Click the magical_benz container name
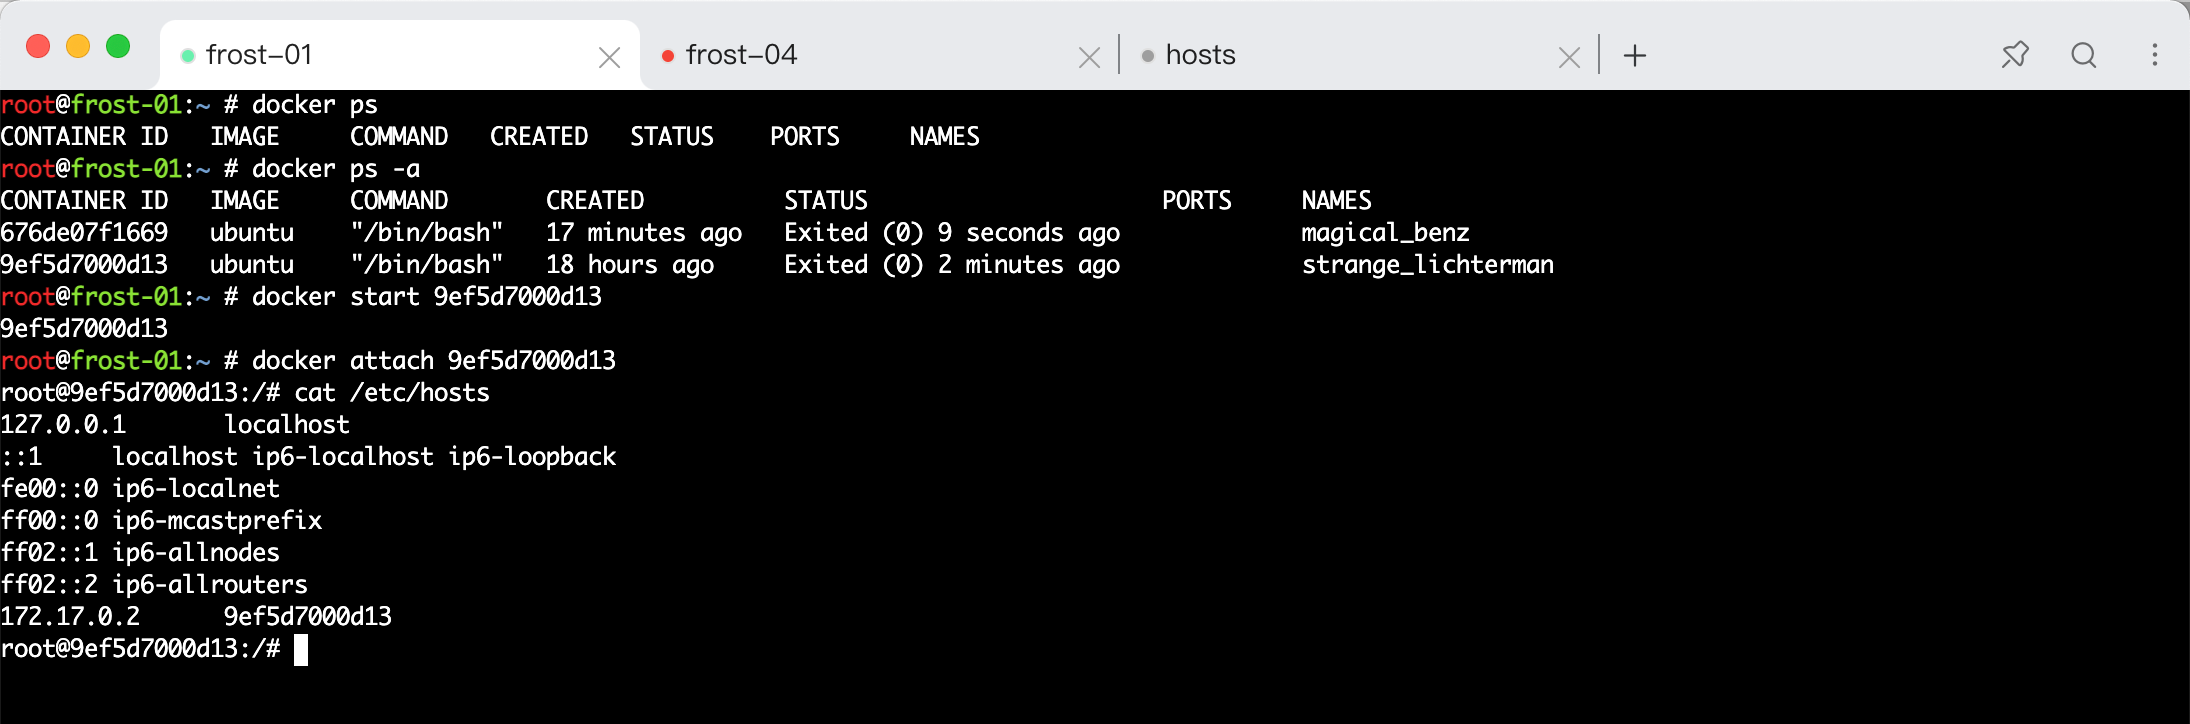The image size is (2190, 724). pyautogui.click(x=1385, y=233)
